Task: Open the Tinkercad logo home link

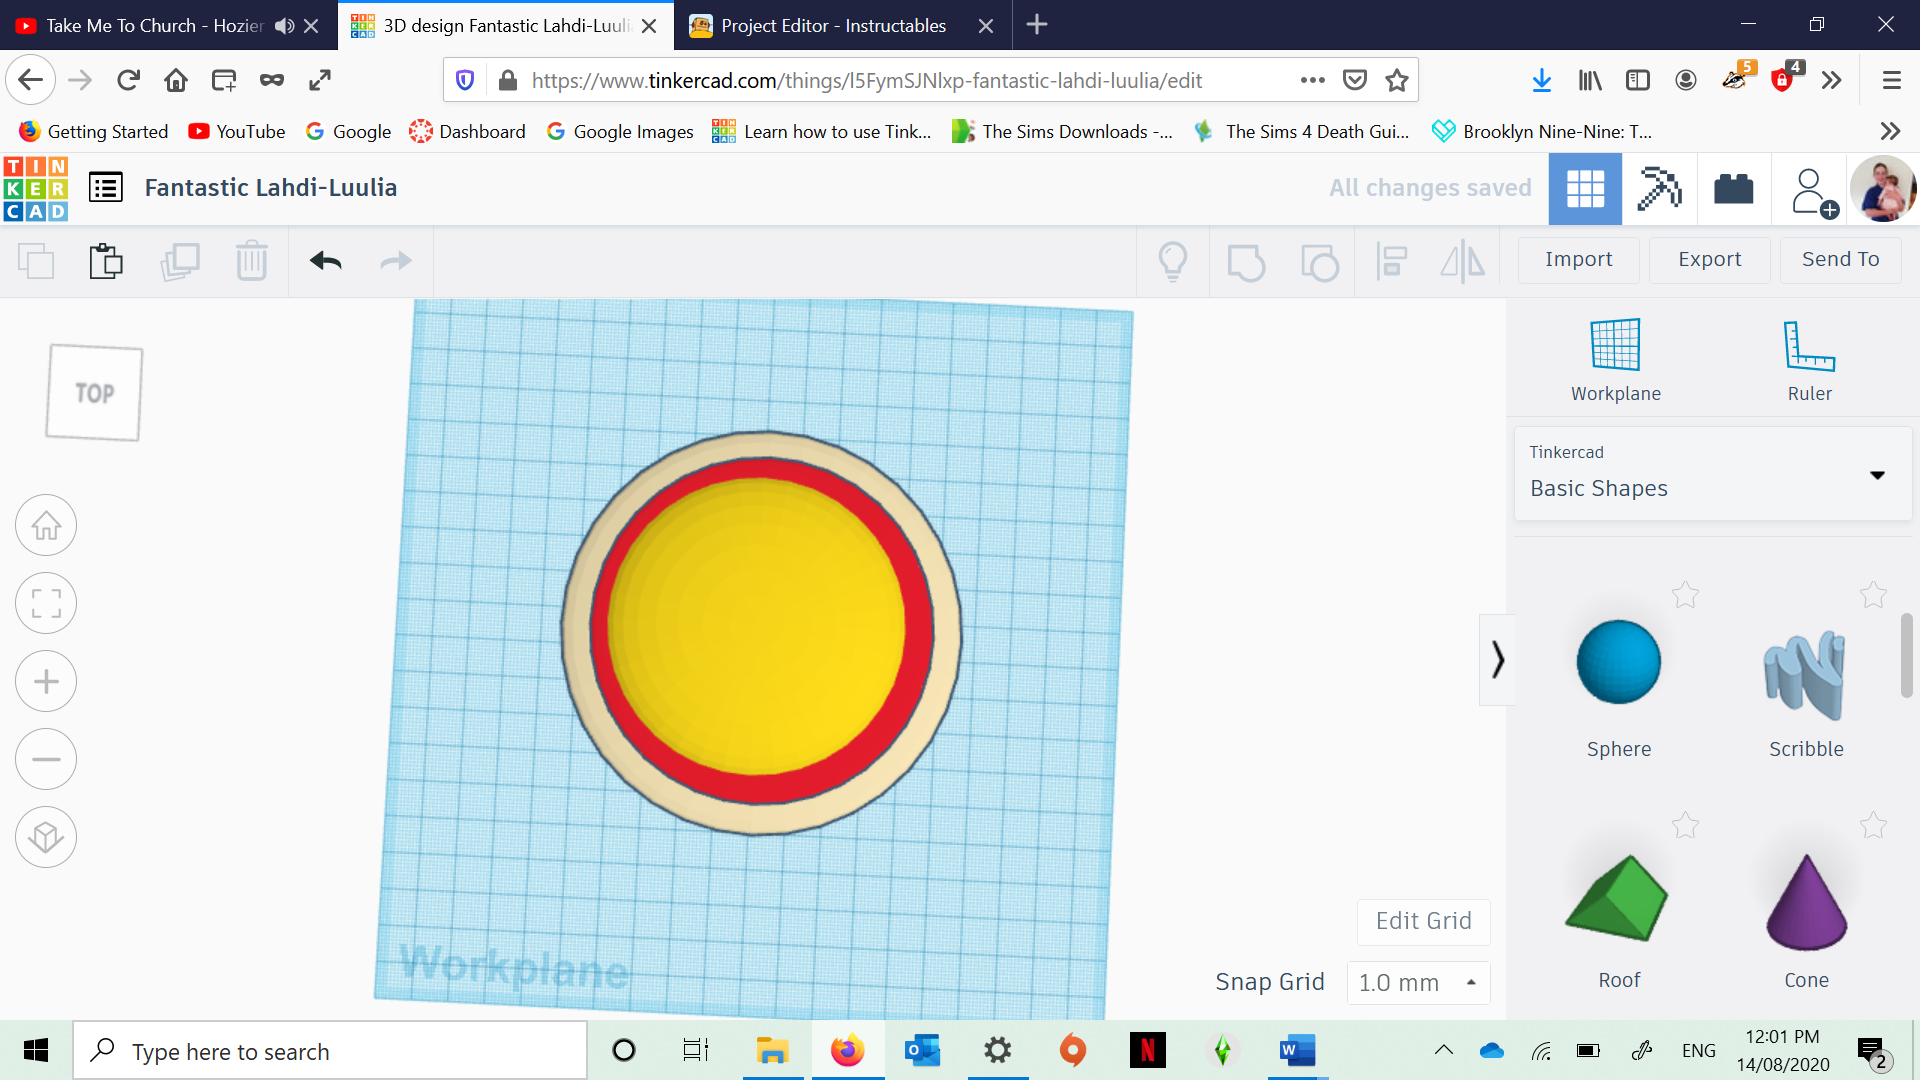Action: 36,188
